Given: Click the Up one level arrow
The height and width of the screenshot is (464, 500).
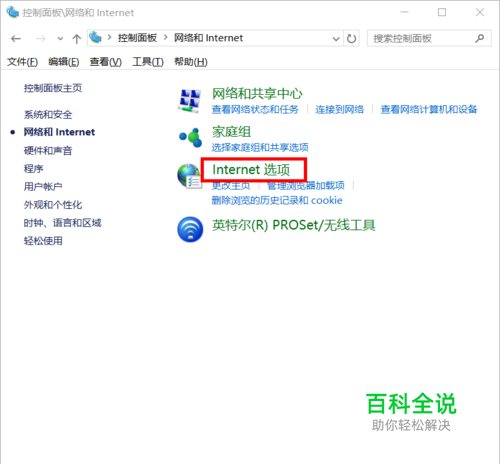Looking at the screenshot, I should (77, 39).
